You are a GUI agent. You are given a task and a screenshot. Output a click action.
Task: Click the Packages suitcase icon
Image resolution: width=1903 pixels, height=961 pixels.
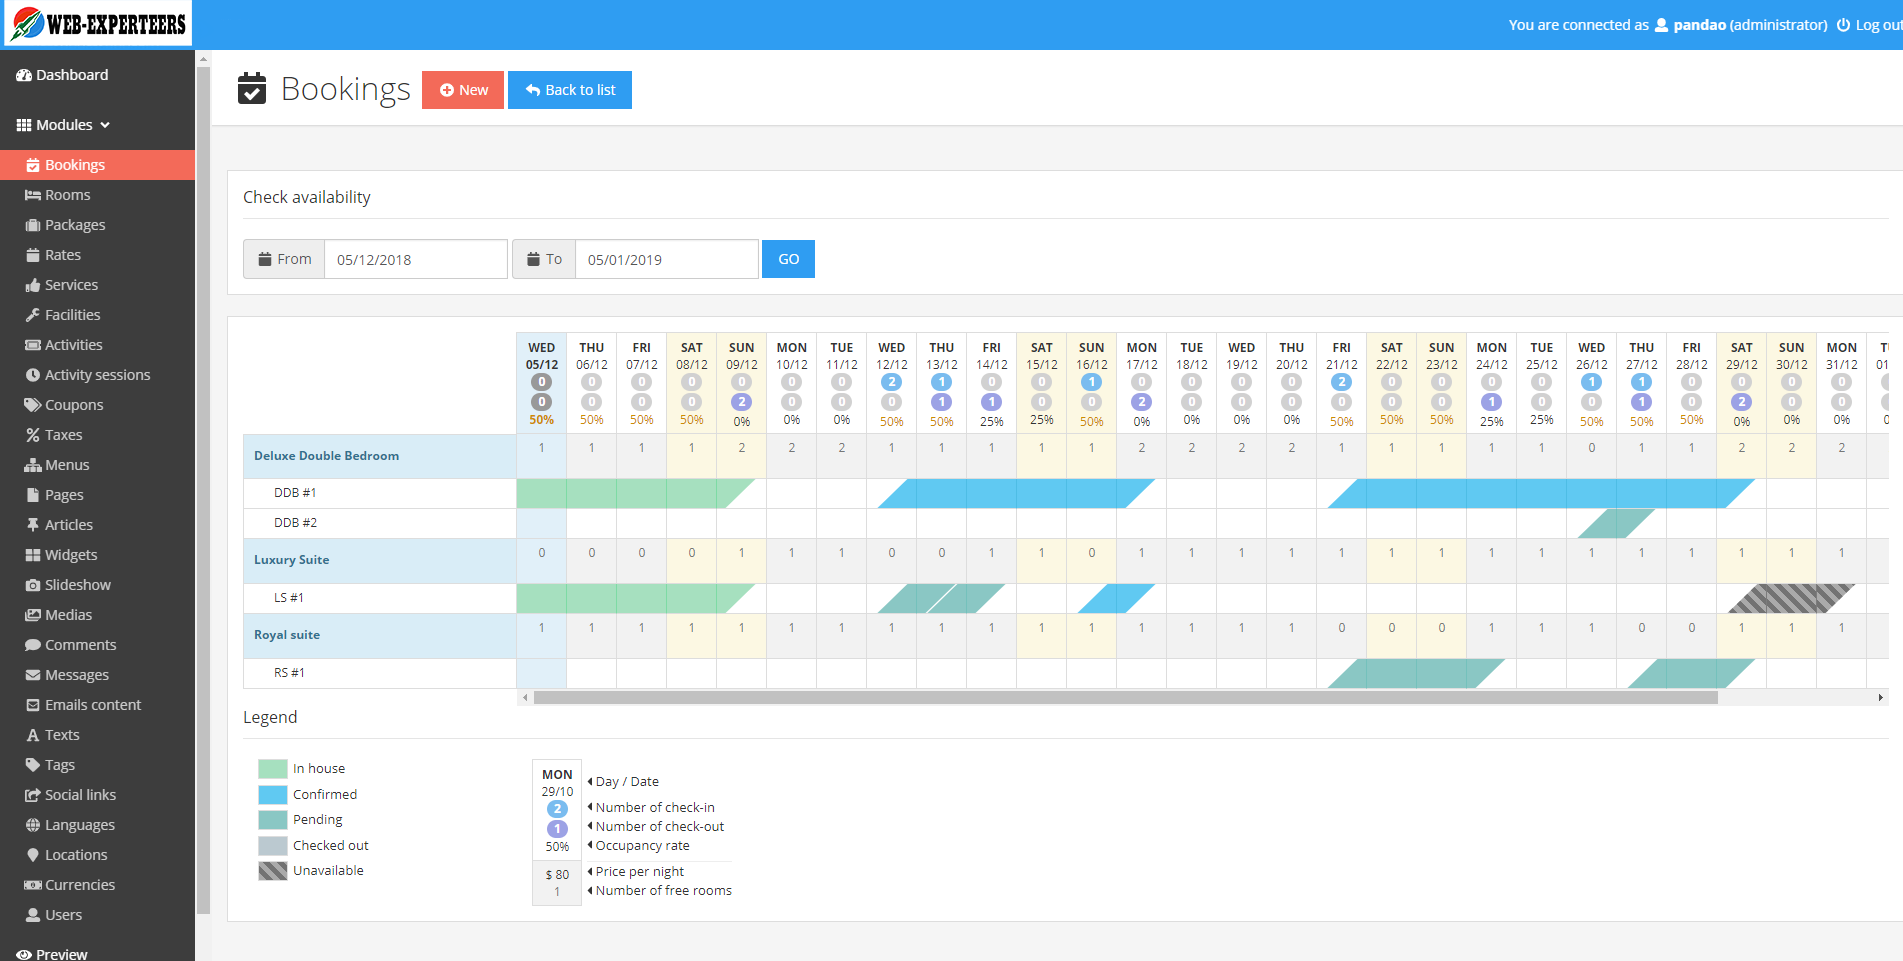tap(33, 225)
